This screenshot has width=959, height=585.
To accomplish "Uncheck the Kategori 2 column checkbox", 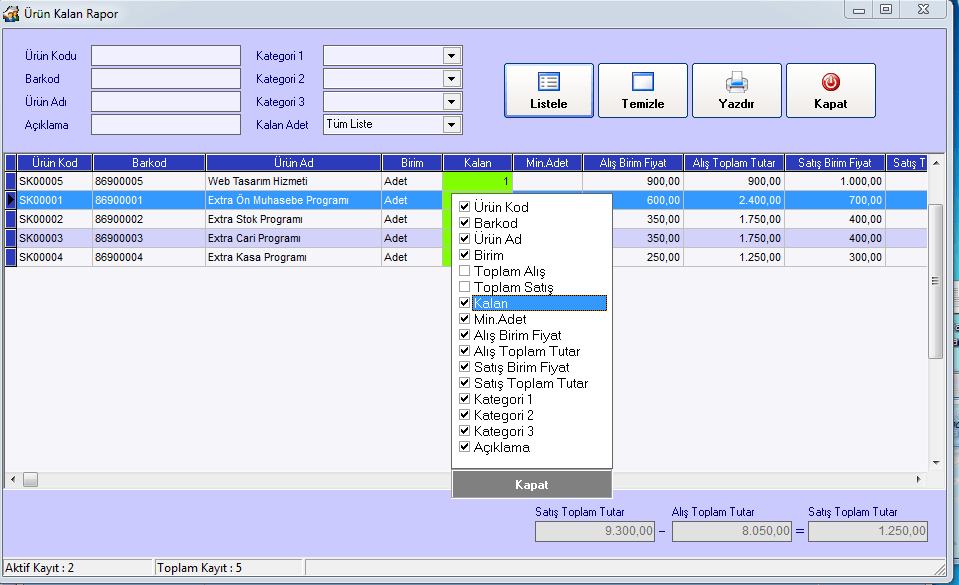I will tap(465, 415).
